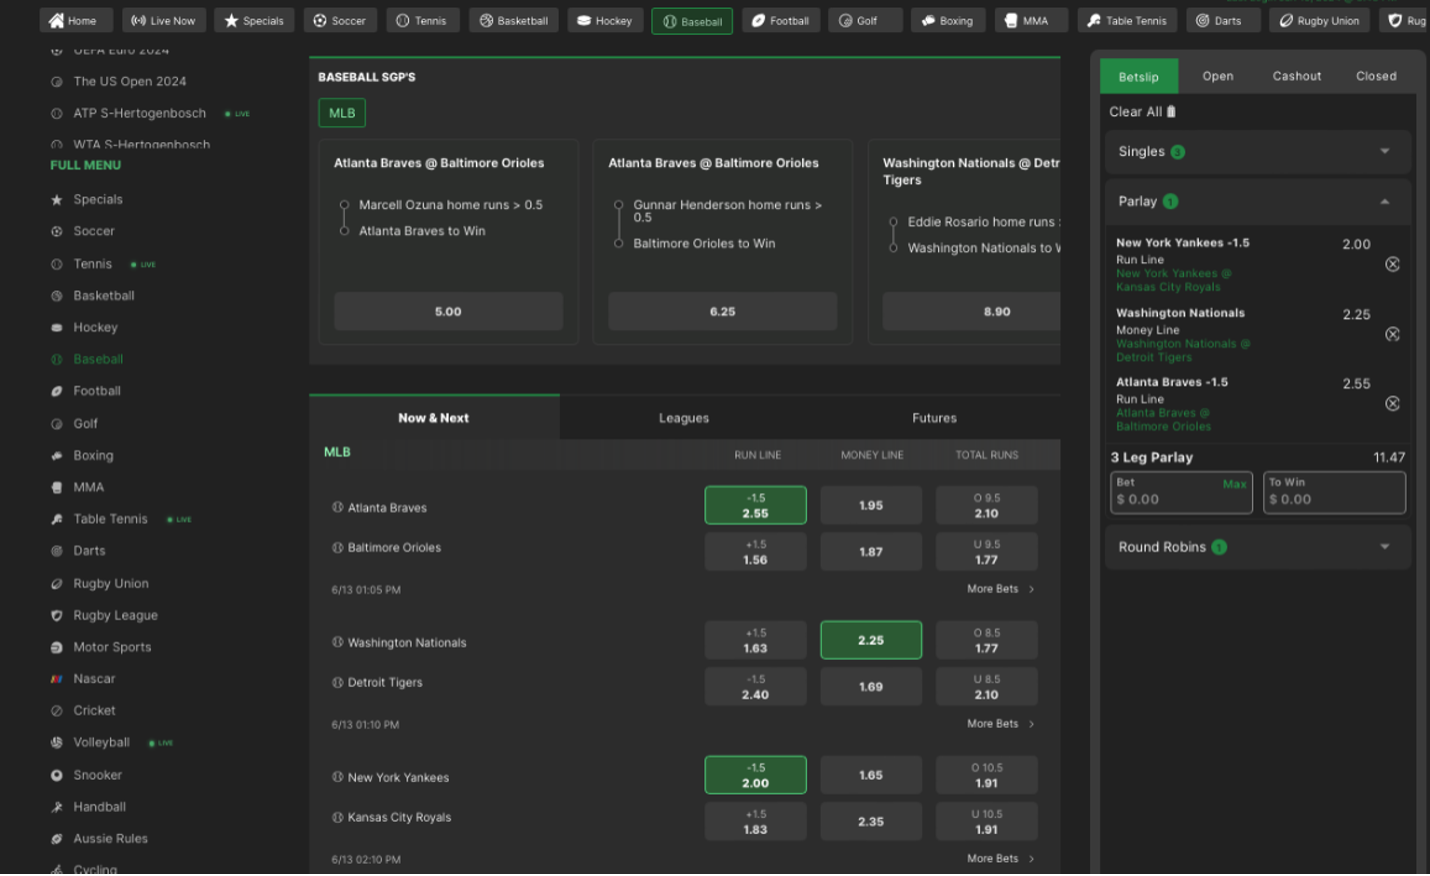The image size is (1430, 876).
Task: Open Aussie Rules in sidebar
Action: (110, 839)
